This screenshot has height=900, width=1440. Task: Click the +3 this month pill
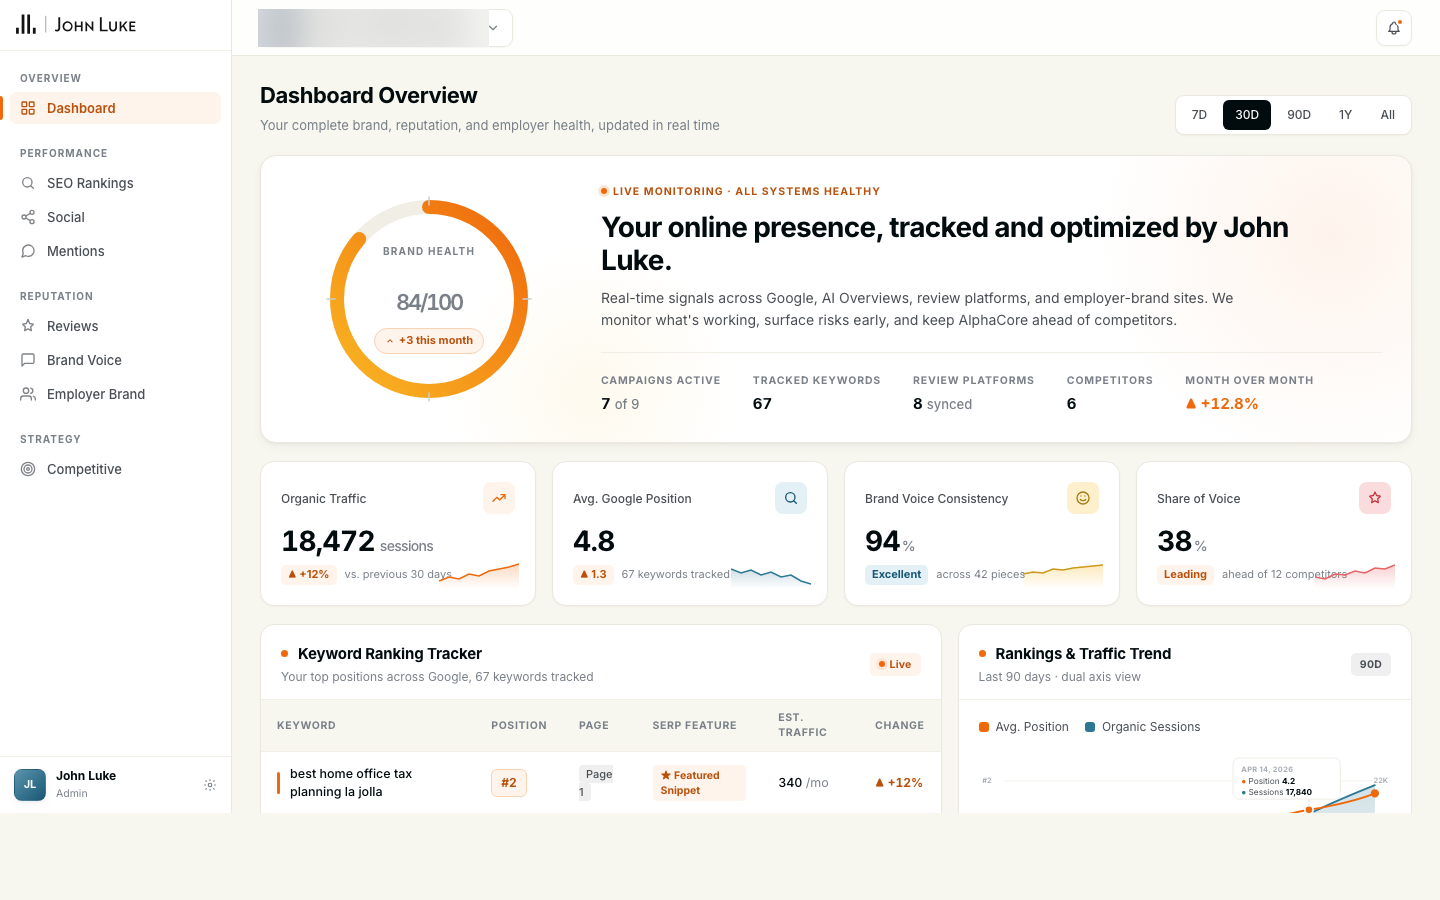429,341
